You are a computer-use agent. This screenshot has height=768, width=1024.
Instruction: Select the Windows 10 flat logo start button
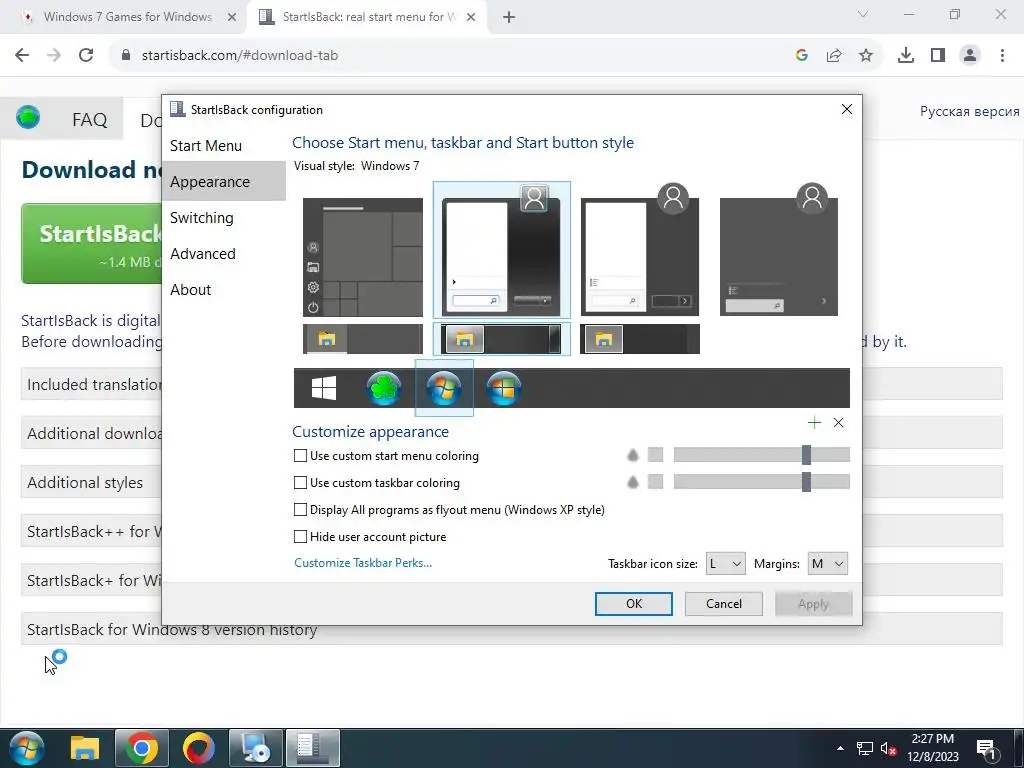point(324,388)
